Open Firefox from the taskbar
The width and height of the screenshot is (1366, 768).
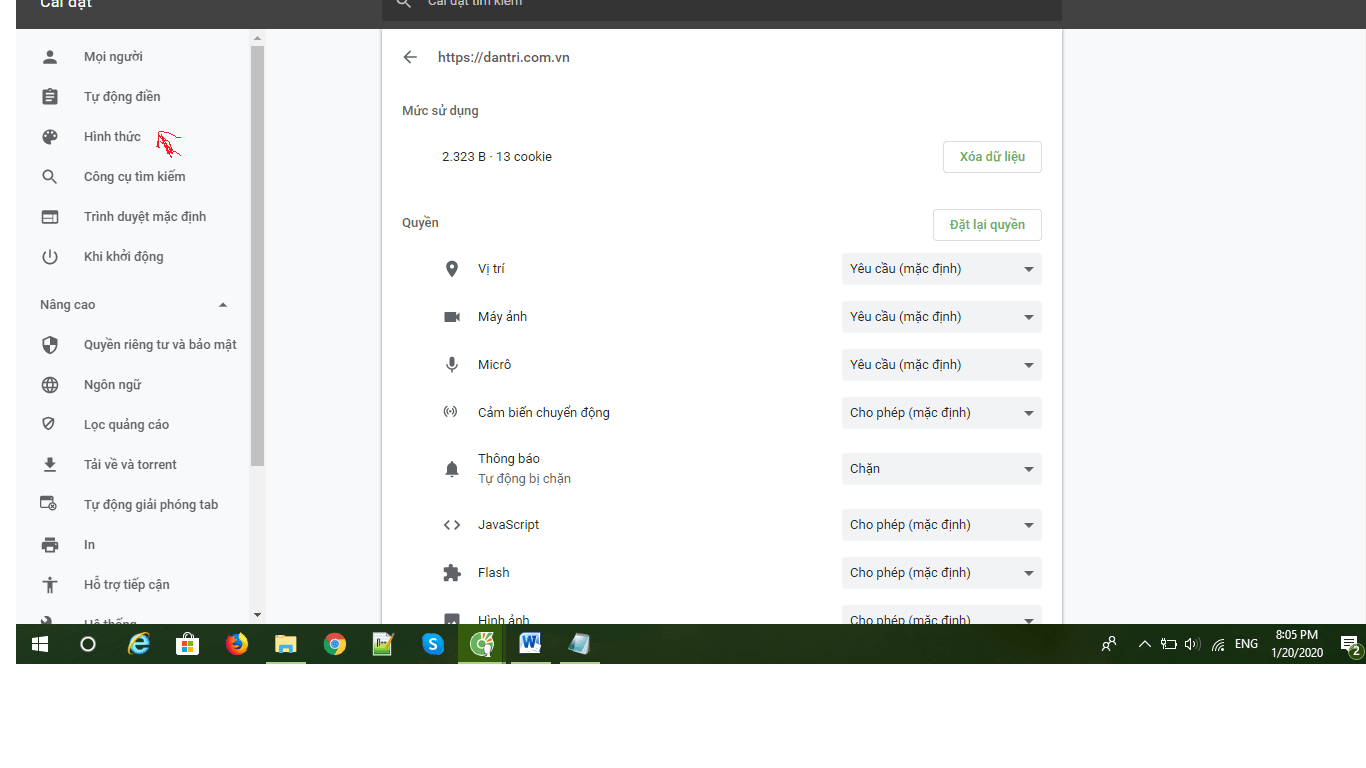click(x=237, y=644)
